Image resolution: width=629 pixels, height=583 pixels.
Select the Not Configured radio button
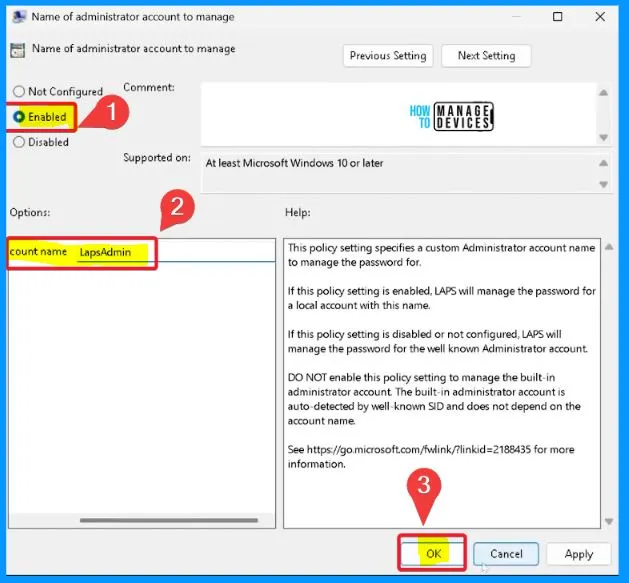18,91
